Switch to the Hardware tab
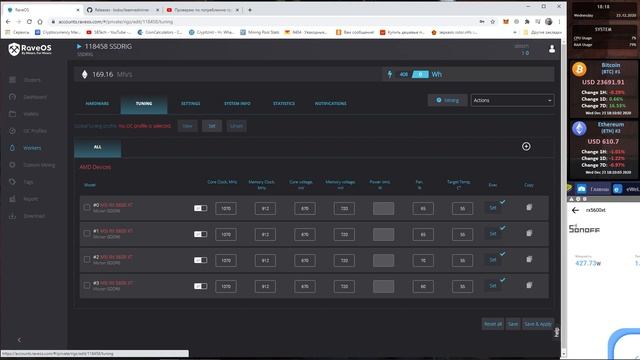Screen dimensions: 640x360 pos(97,104)
